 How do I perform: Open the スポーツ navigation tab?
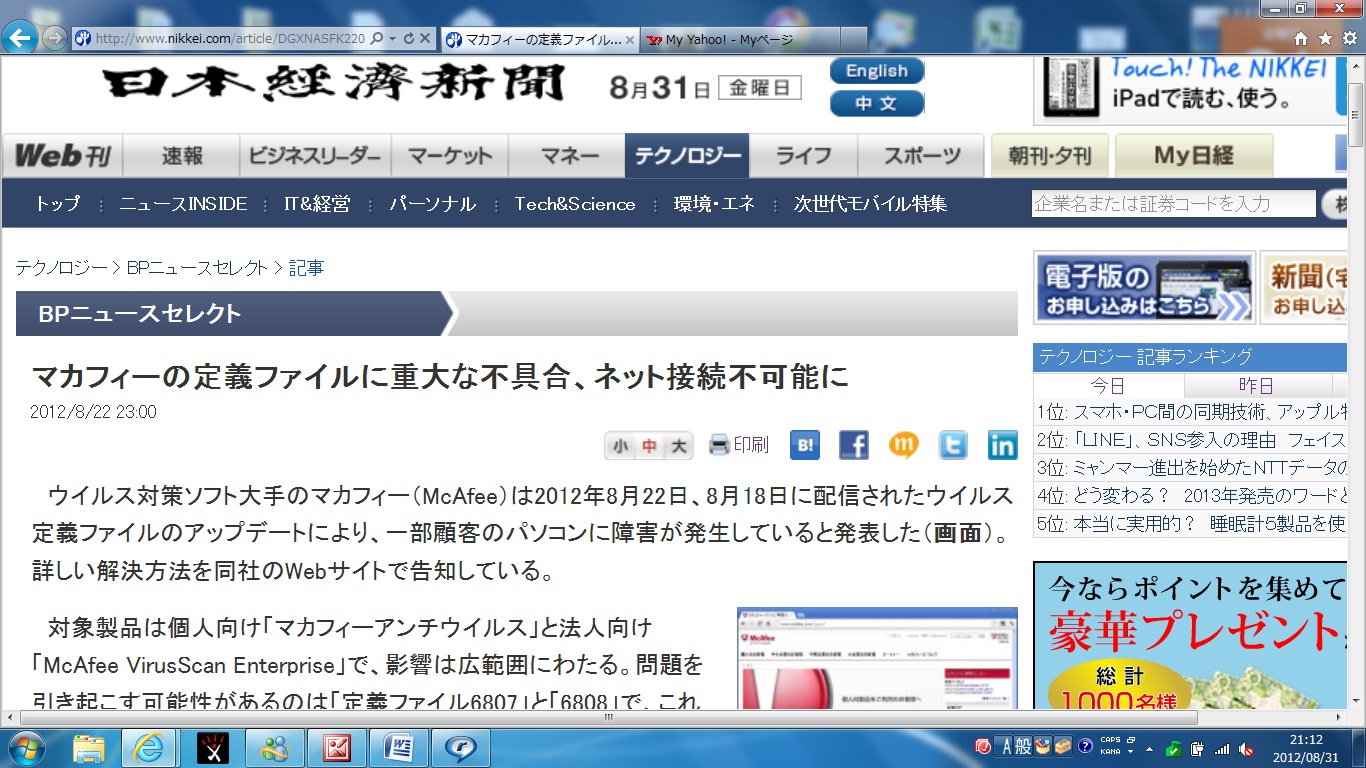(921, 156)
